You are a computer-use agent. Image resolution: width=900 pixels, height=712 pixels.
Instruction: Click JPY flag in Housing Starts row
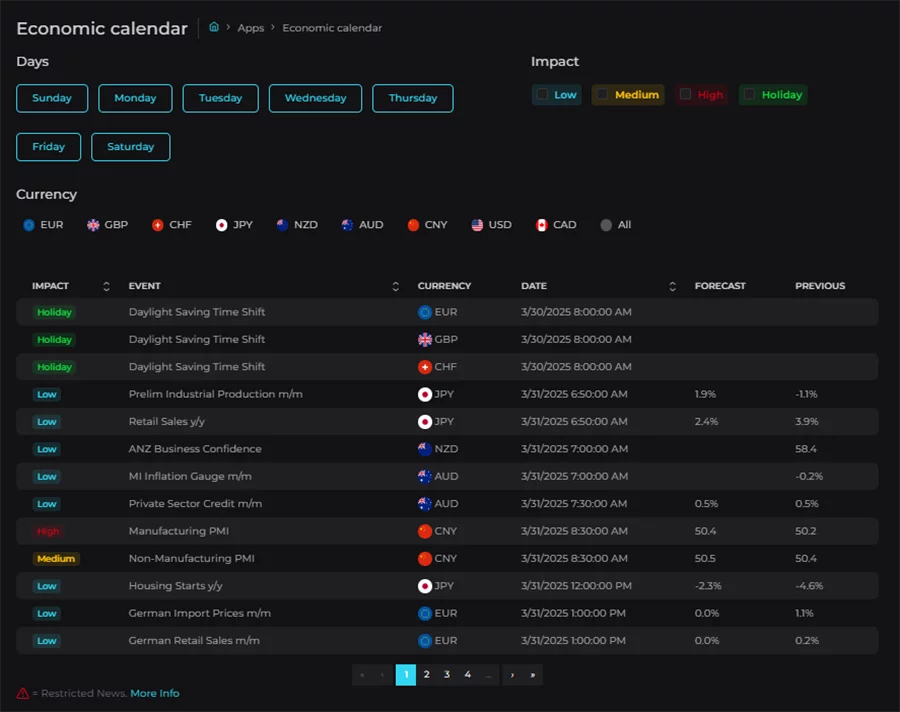click(425, 586)
